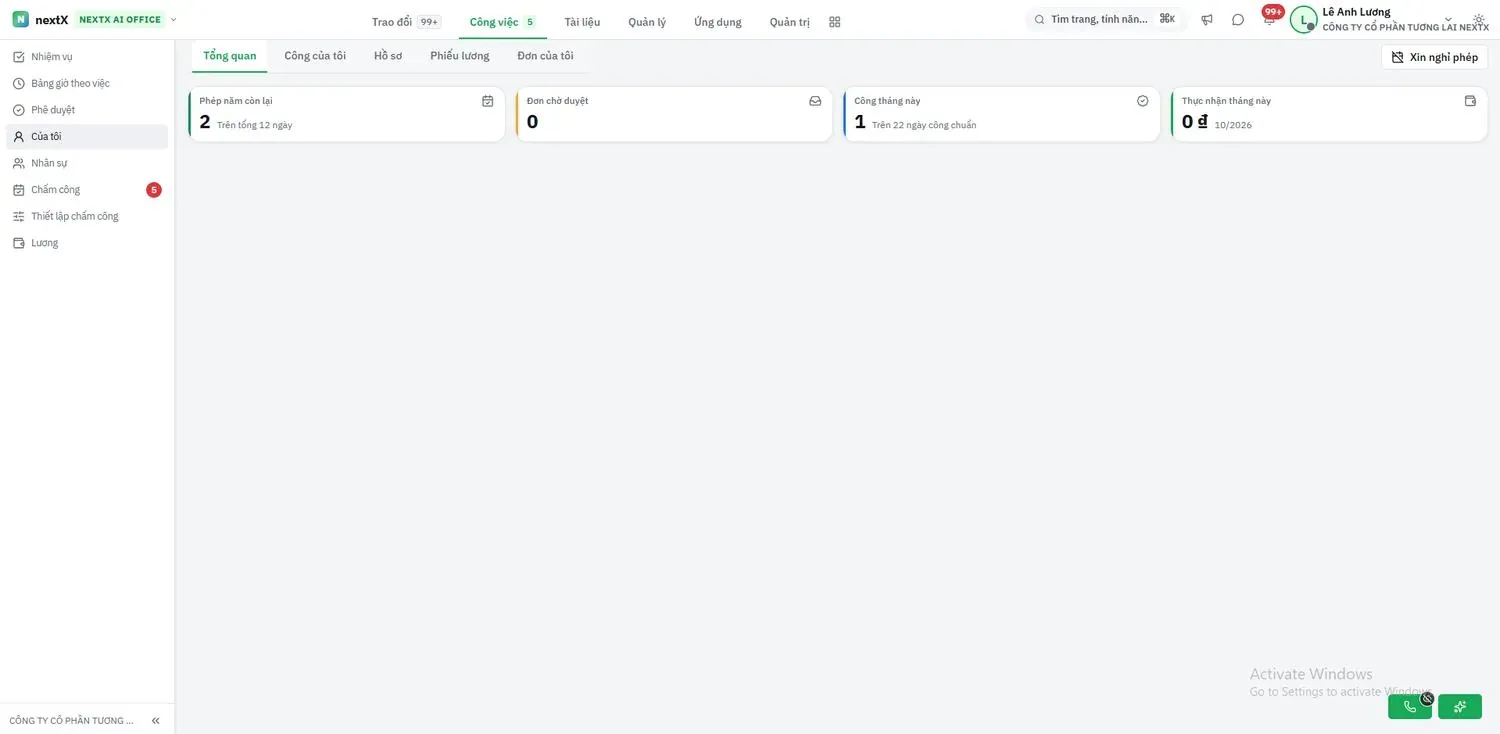The image size is (1500, 734).
Task: Click the Công tháng này card
Action: (x=1002, y=114)
